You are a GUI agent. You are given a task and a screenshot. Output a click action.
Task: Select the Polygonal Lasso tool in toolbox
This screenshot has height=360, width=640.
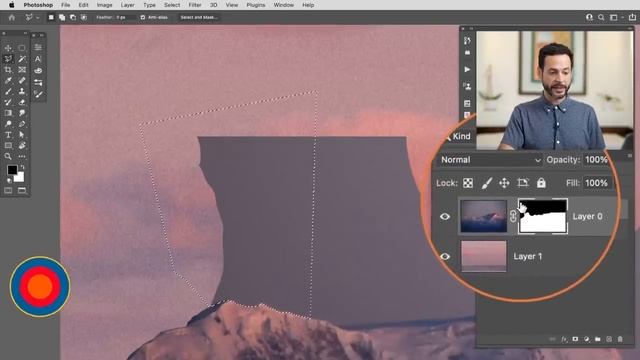click(8, 59)
